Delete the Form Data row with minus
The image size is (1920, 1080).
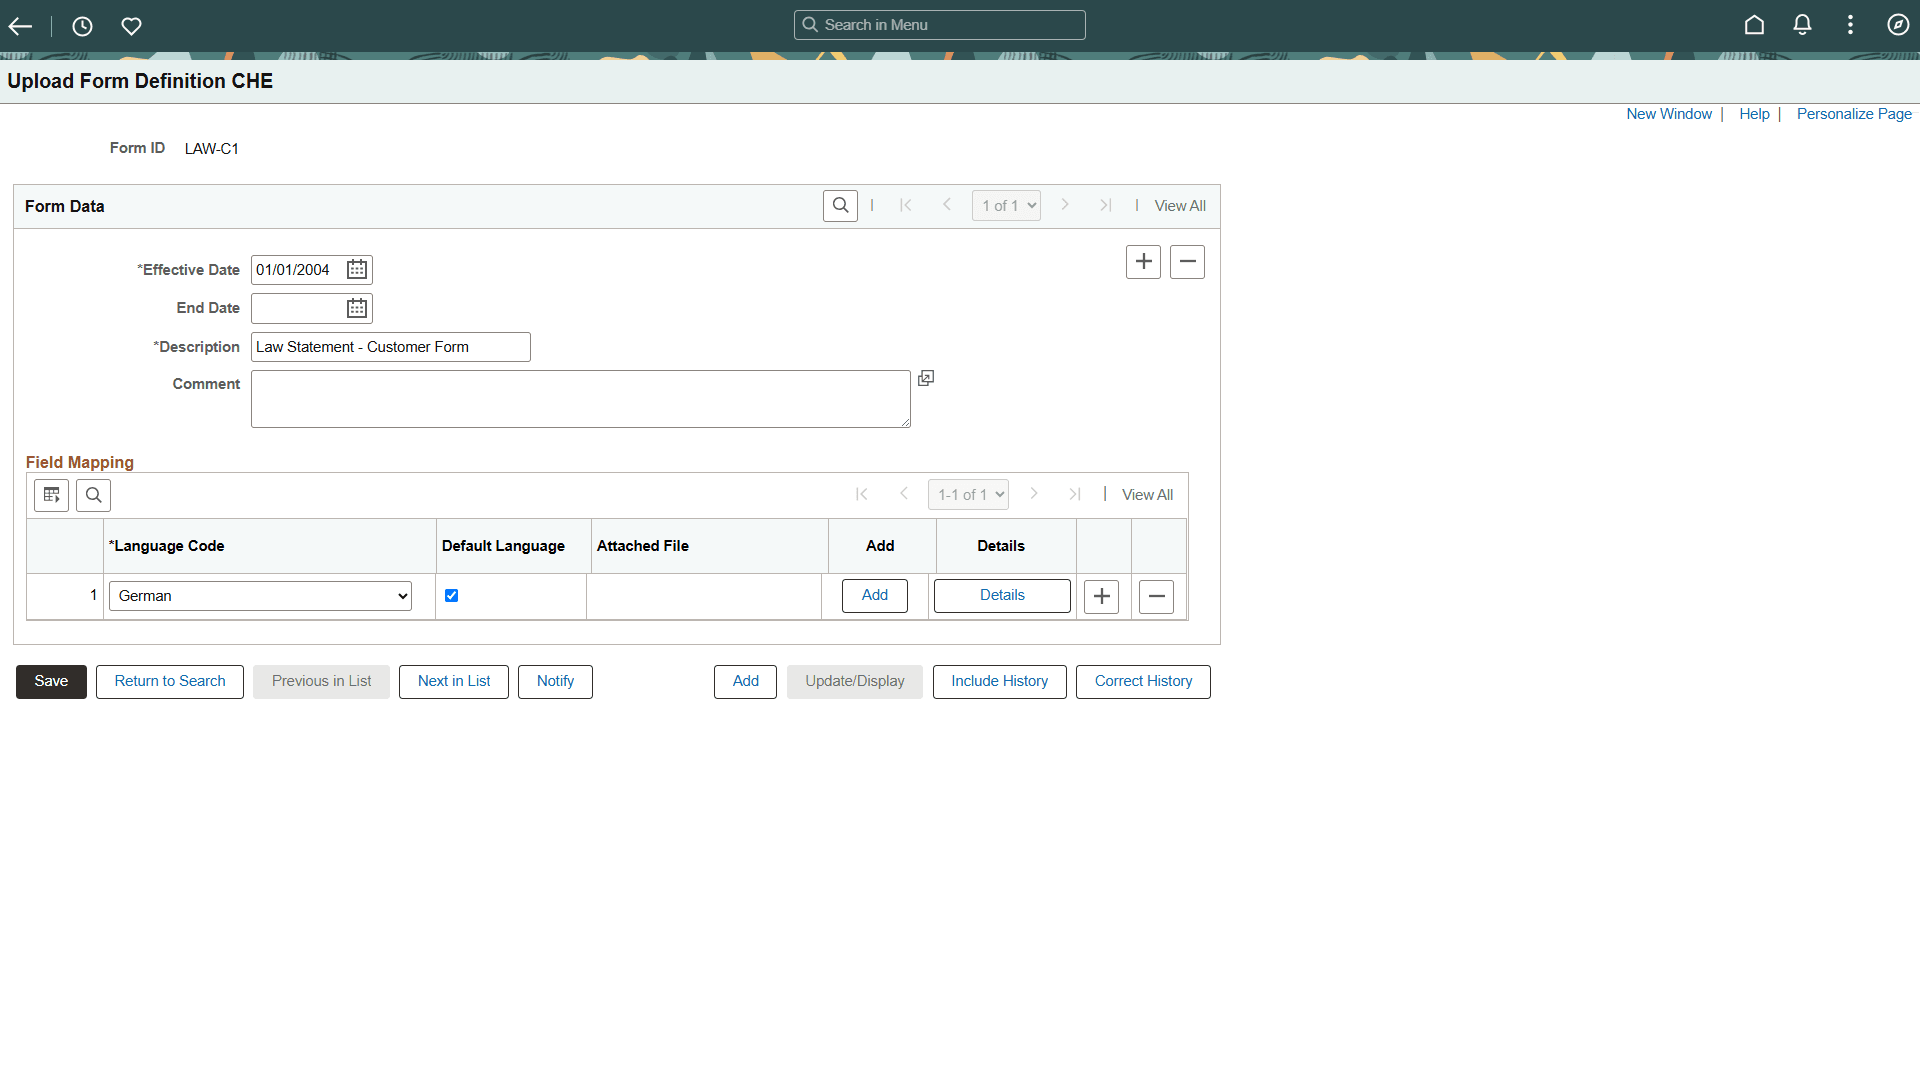(x=1187, y=262)
